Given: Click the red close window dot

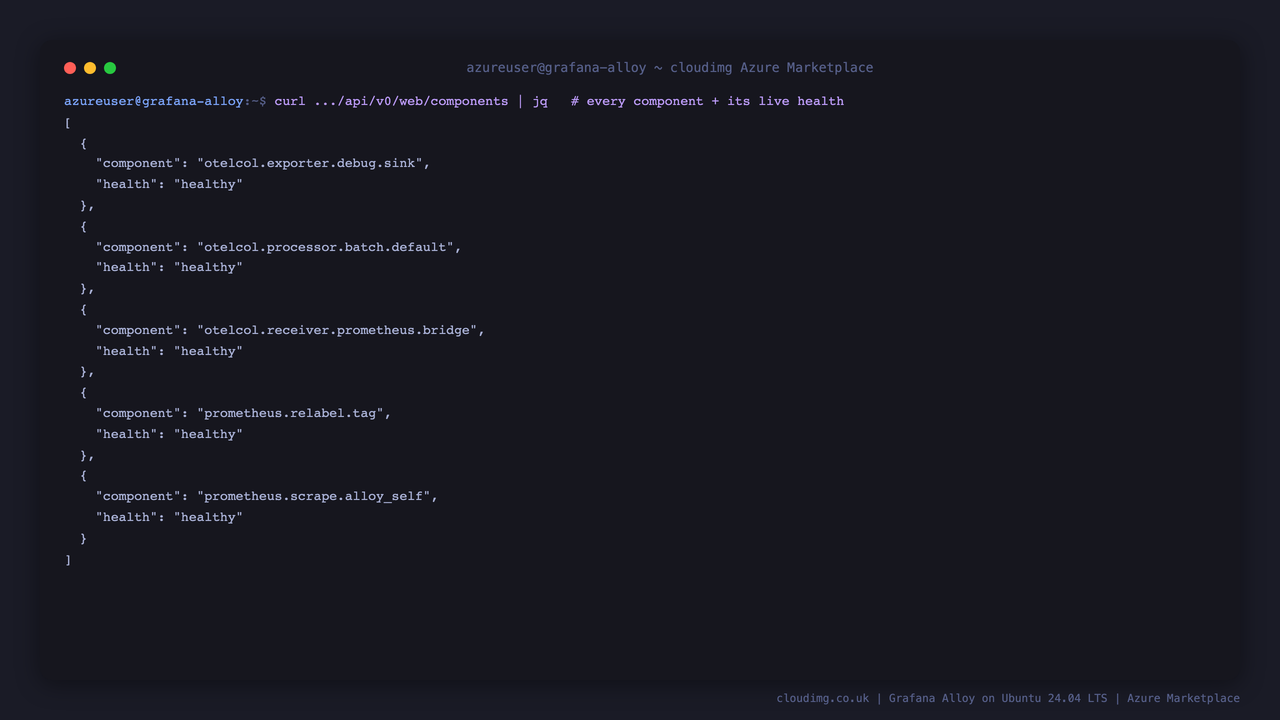Looking at the screenshot, I should (70, 68).
